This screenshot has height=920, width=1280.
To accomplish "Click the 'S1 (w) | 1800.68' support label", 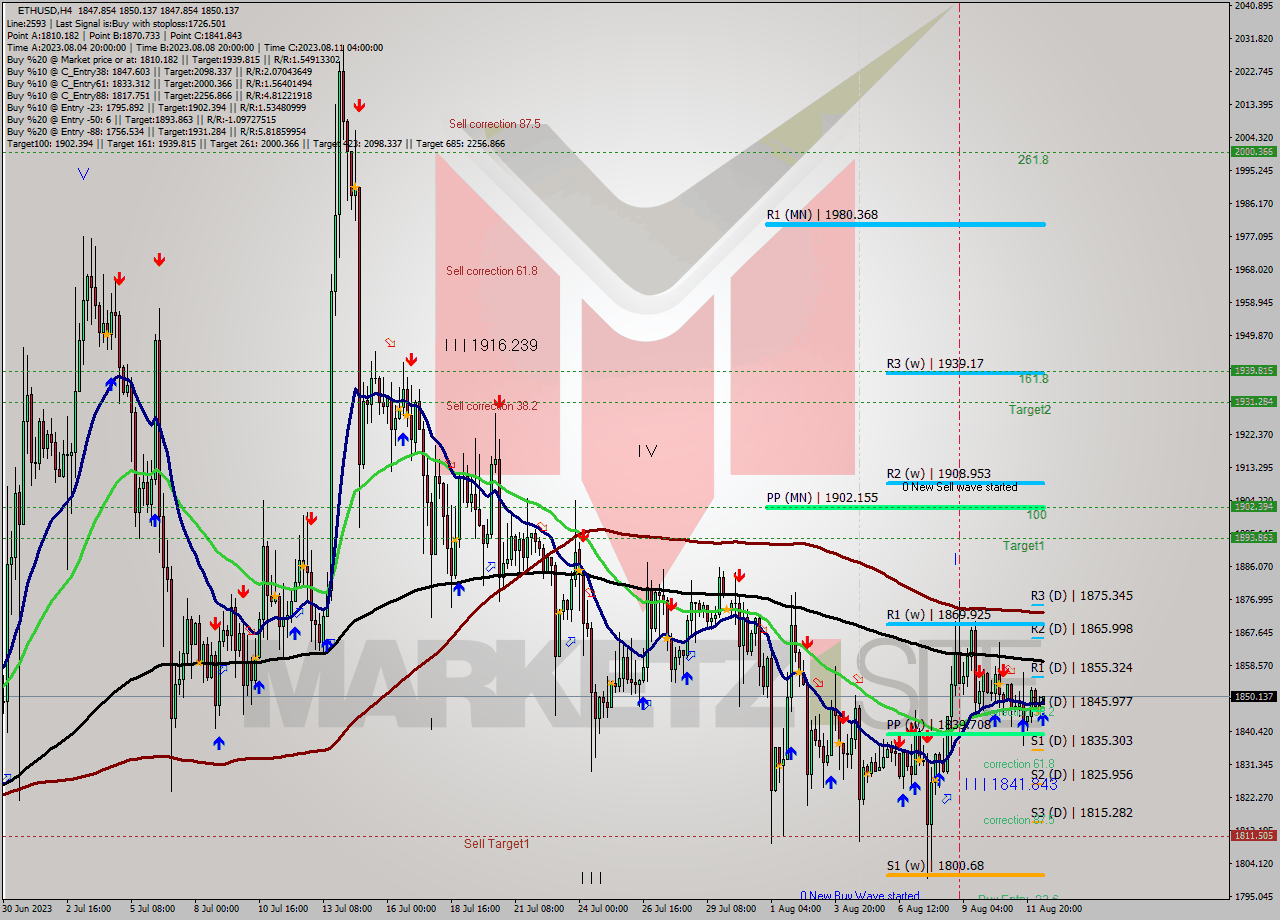I will coord(935,866).
